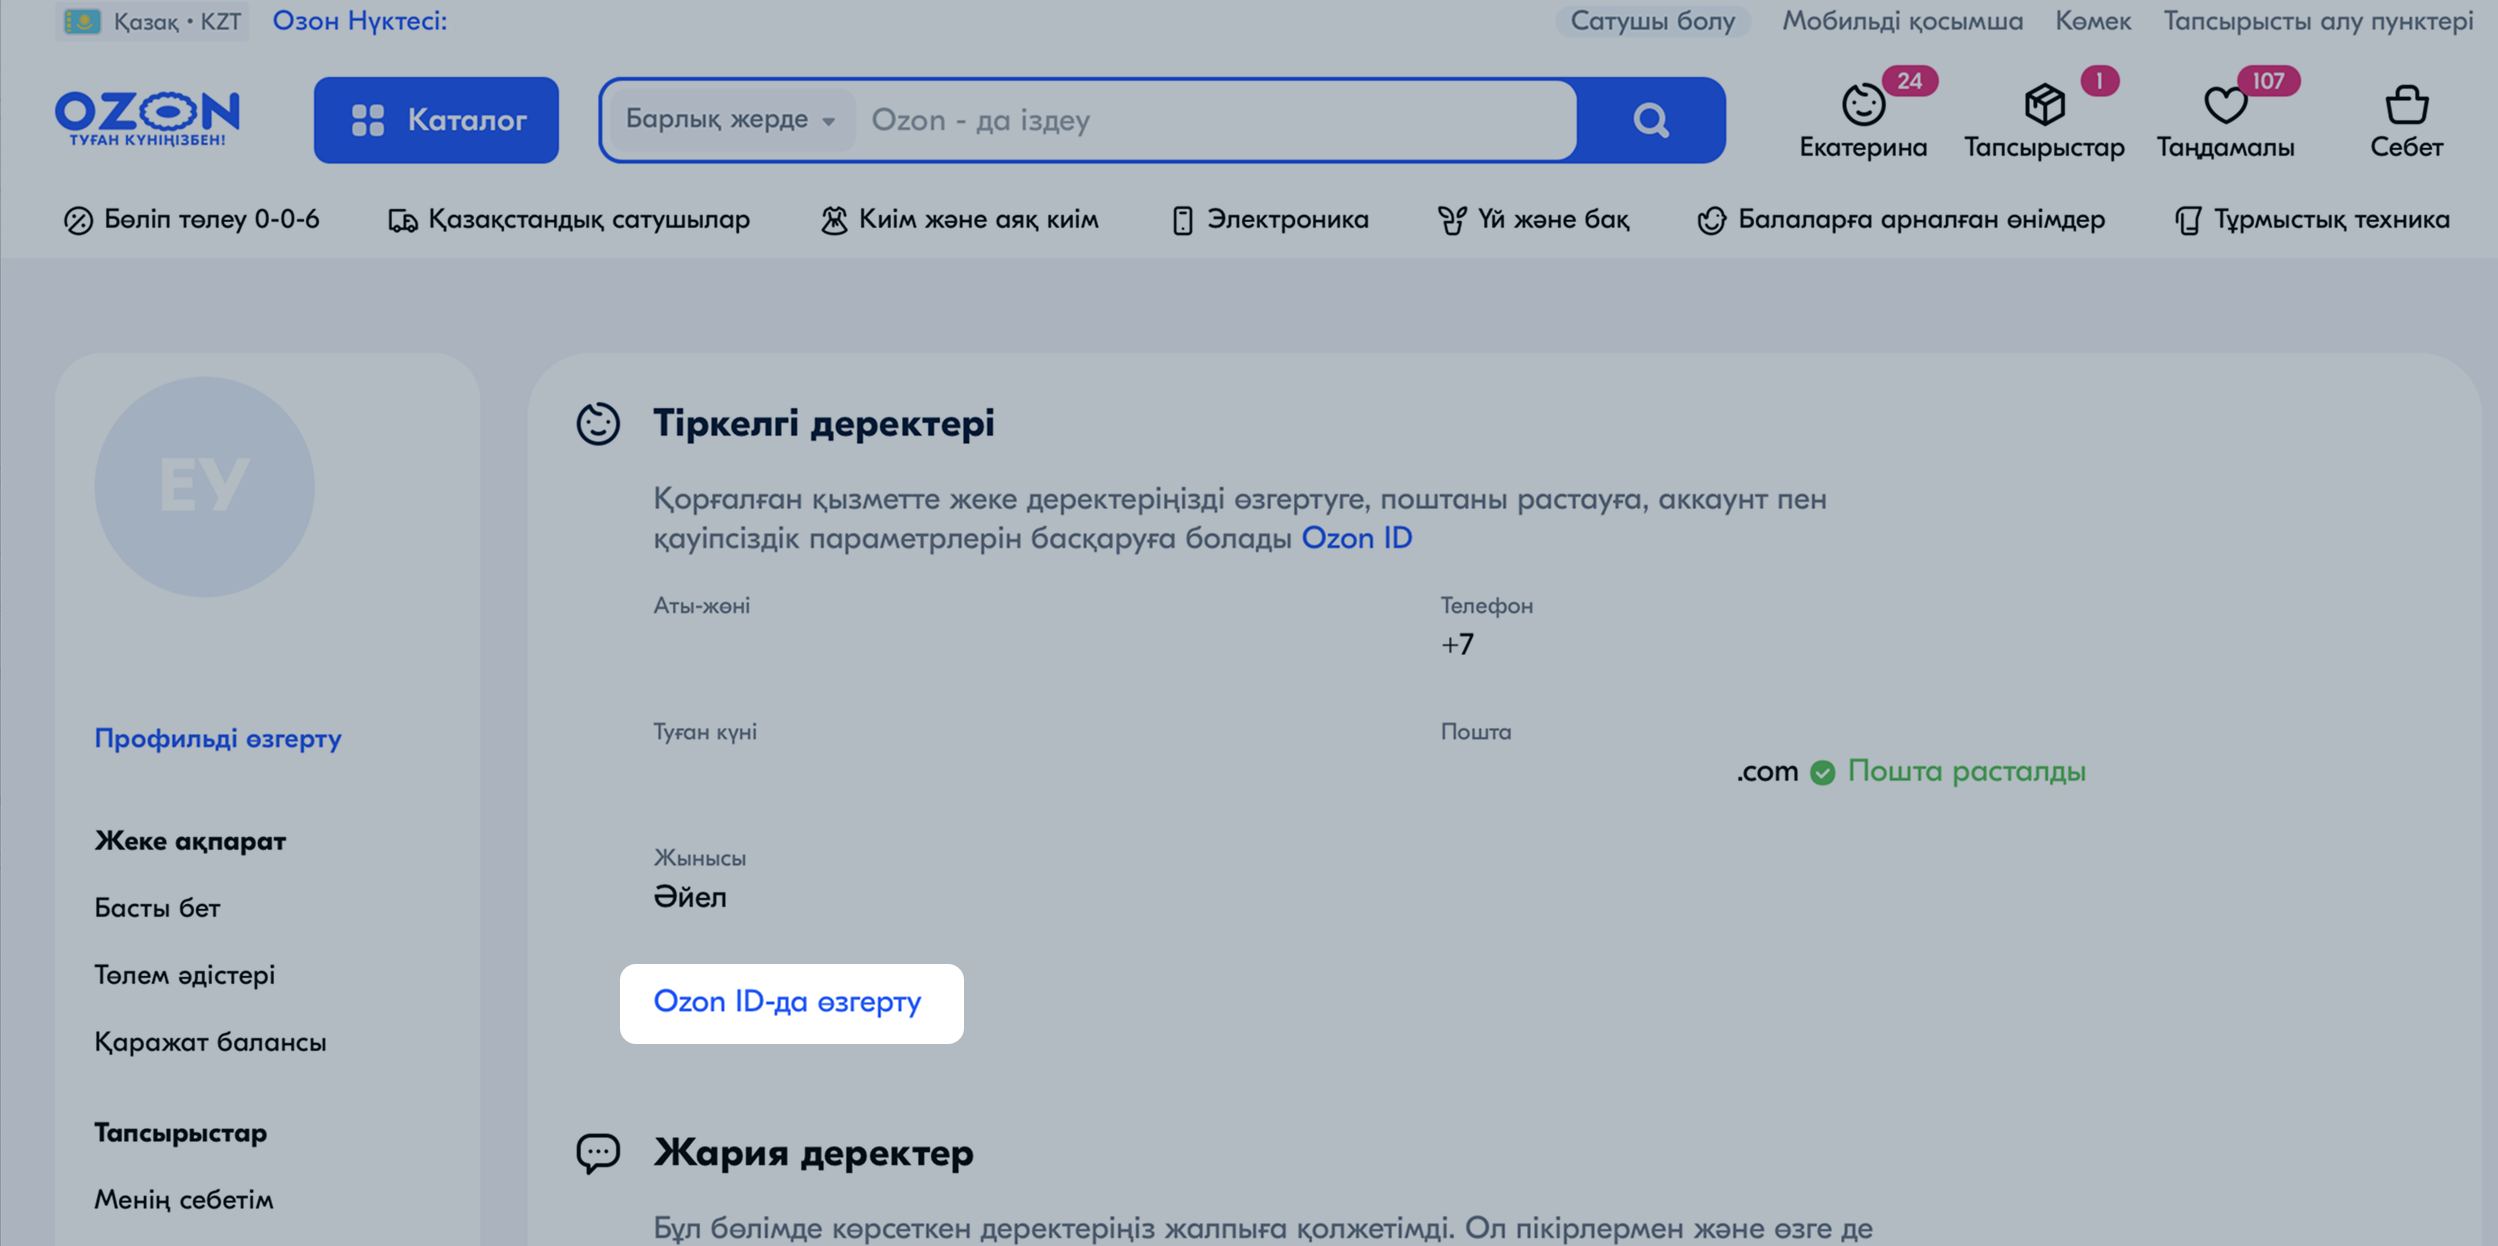Expand the Барлық жерде search scope dropdown
Image resolution: width=2498 pixels, height=1246 pixels.
click(731, 119)
